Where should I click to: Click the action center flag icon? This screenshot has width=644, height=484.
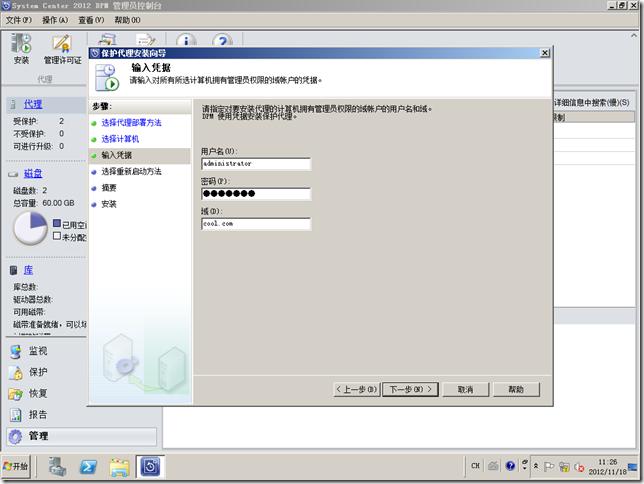tap(548, 466)
